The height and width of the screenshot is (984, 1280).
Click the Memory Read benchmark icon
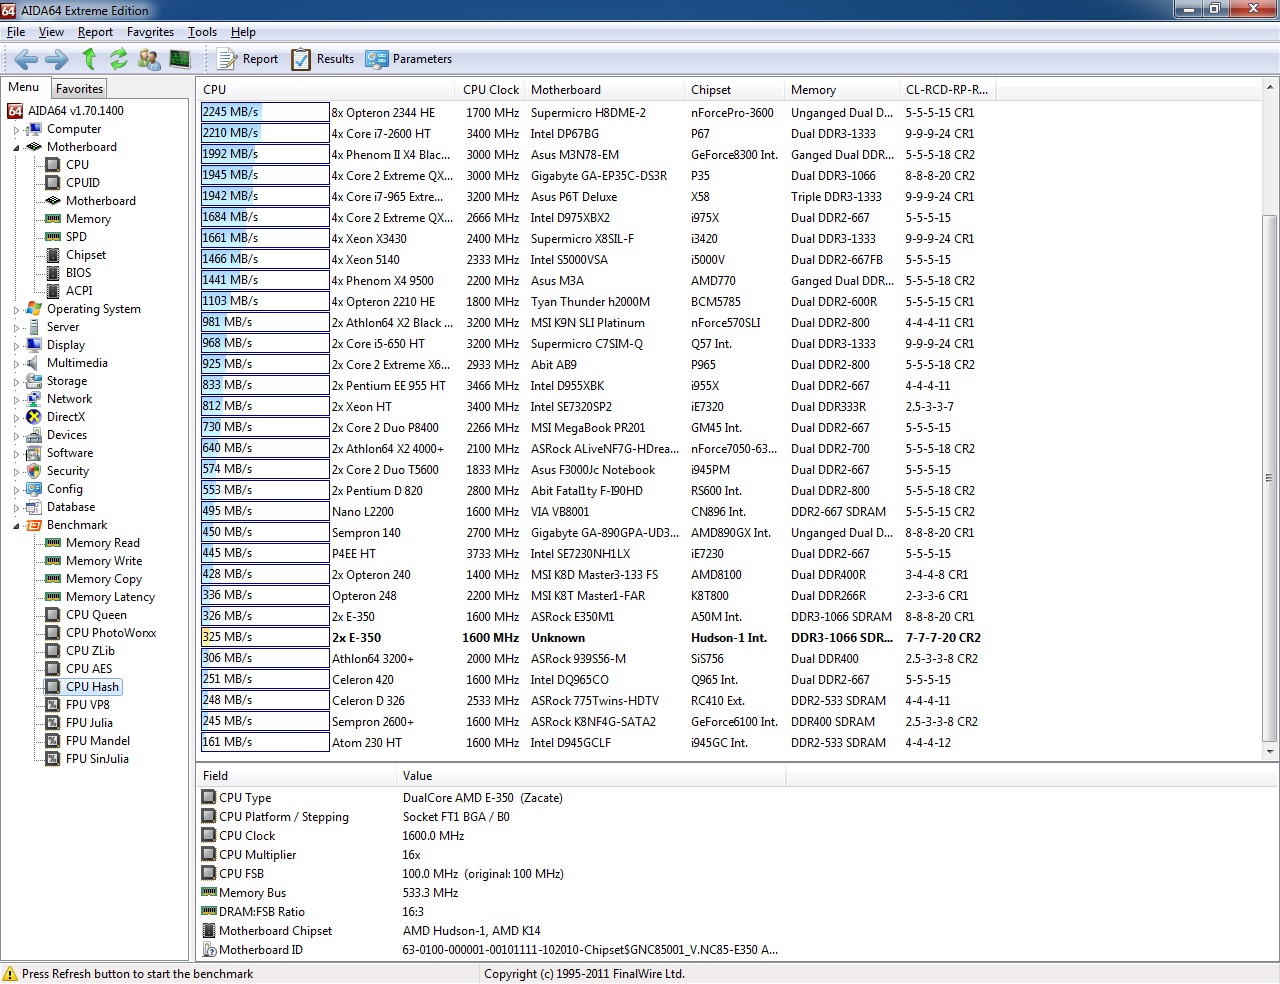tap(53, 543)
